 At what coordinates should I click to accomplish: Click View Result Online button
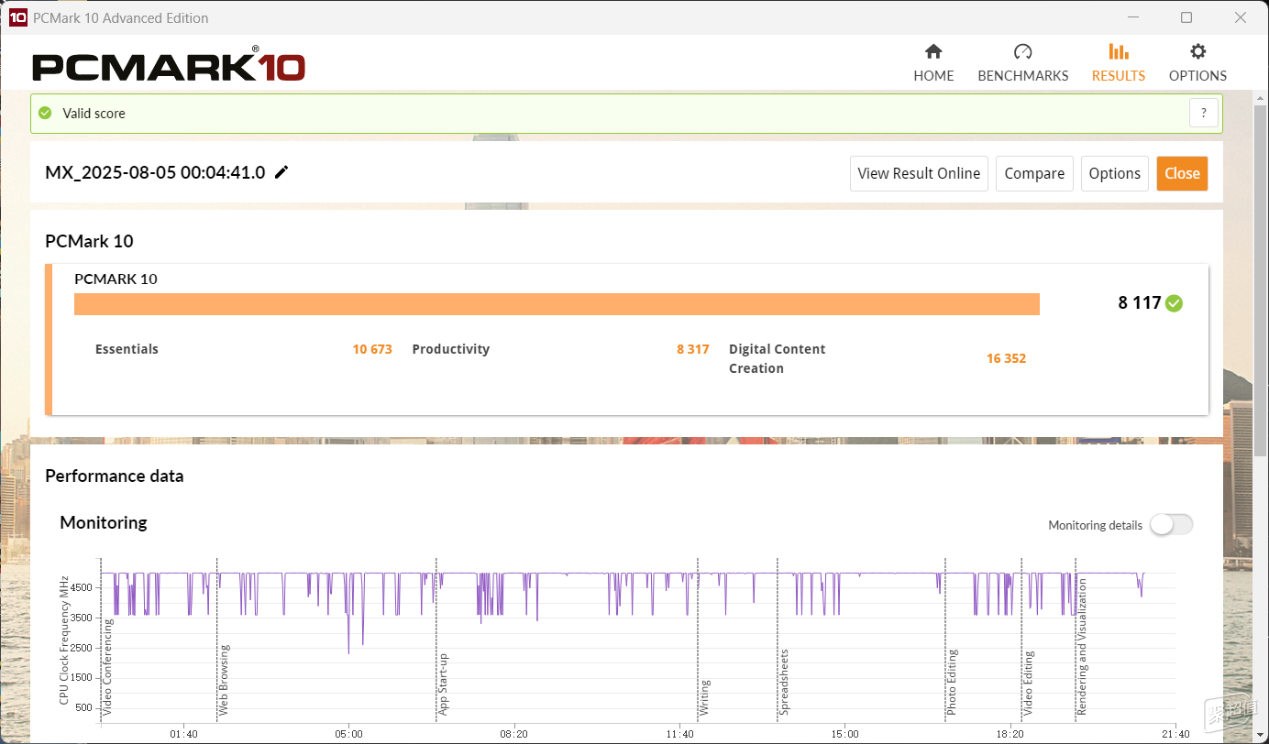pos(919,173)
